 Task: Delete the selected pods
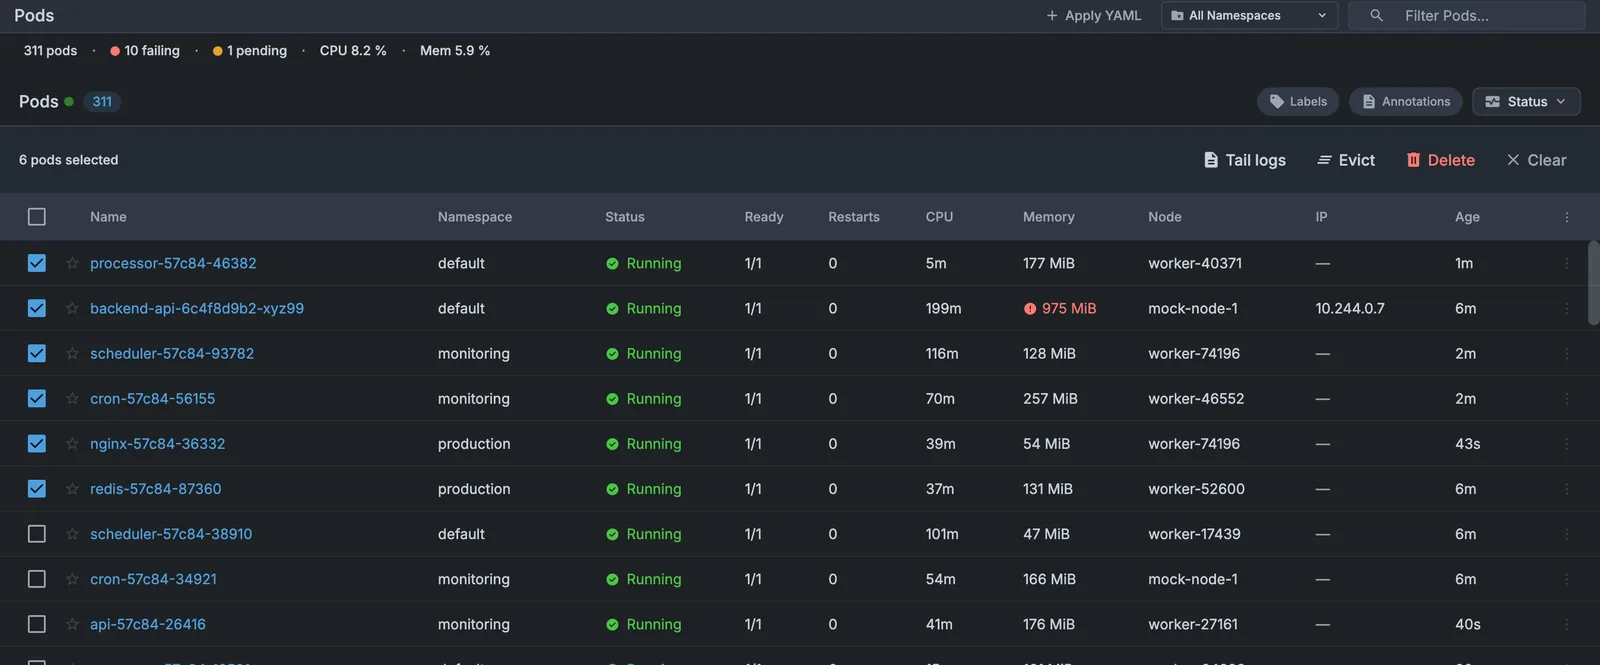pos(1440,160)
